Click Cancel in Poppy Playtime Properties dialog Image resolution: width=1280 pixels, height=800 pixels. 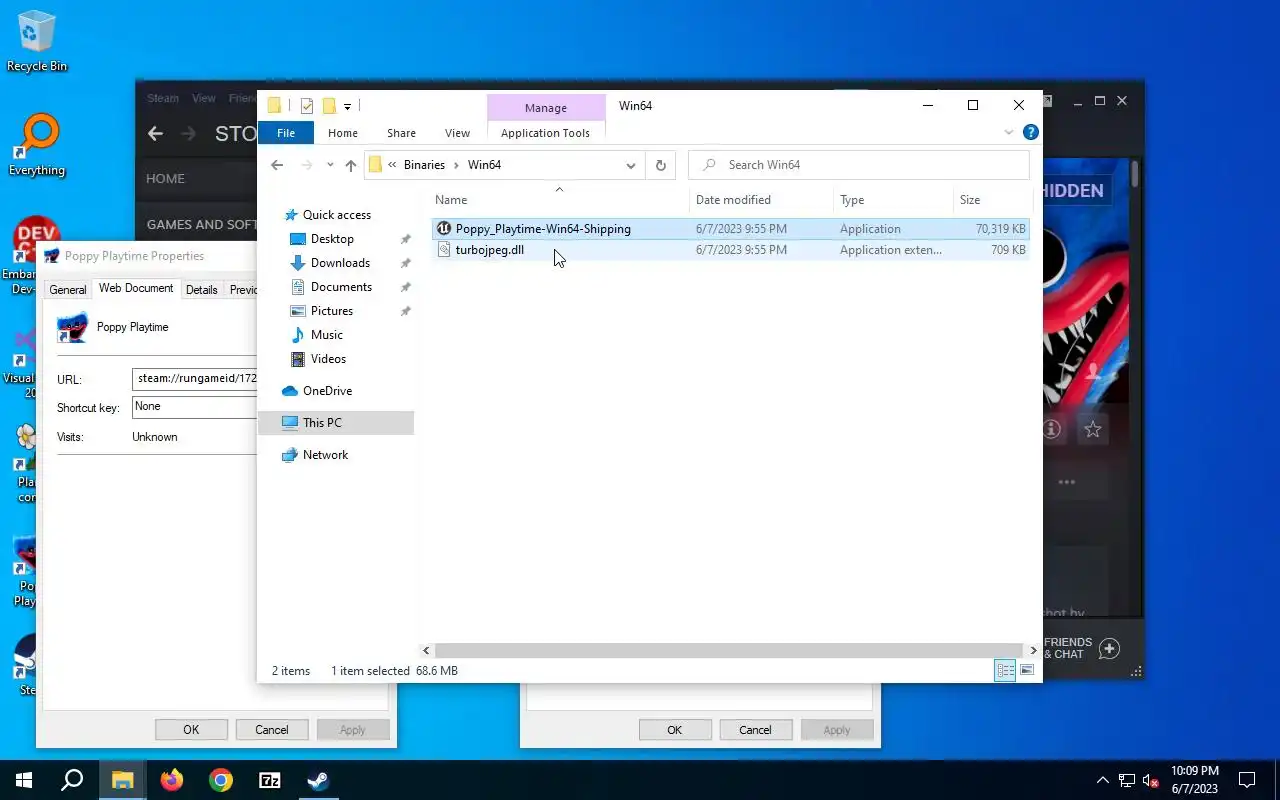point(271,730)
